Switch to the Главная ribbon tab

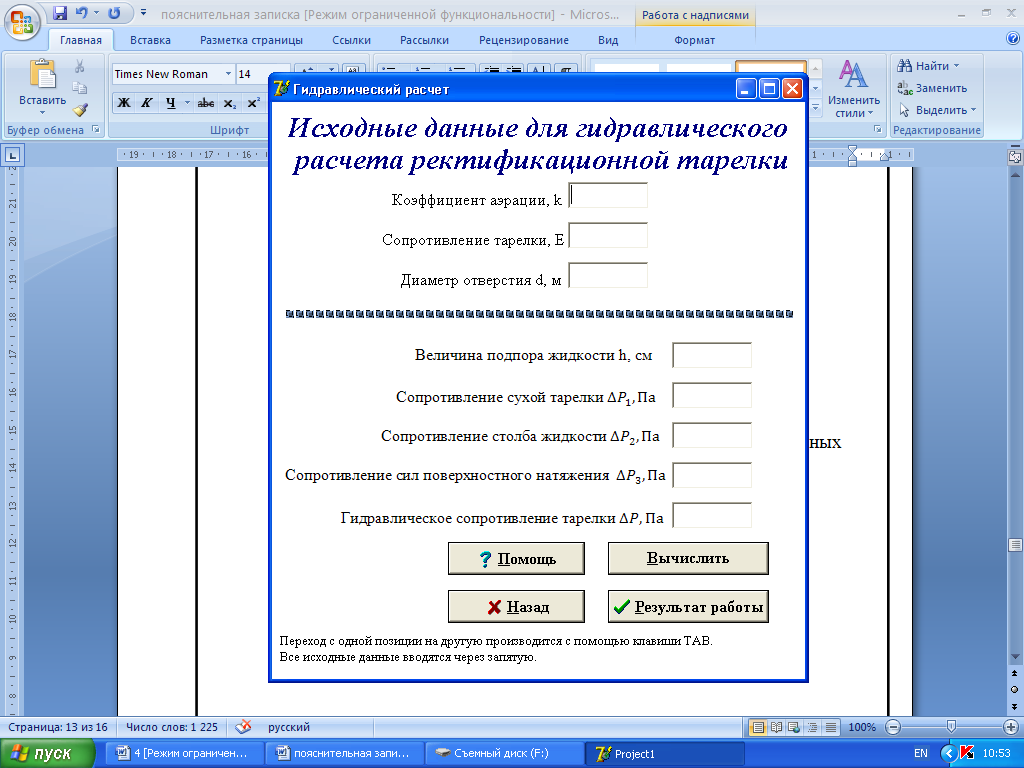(x=81, y=40)
